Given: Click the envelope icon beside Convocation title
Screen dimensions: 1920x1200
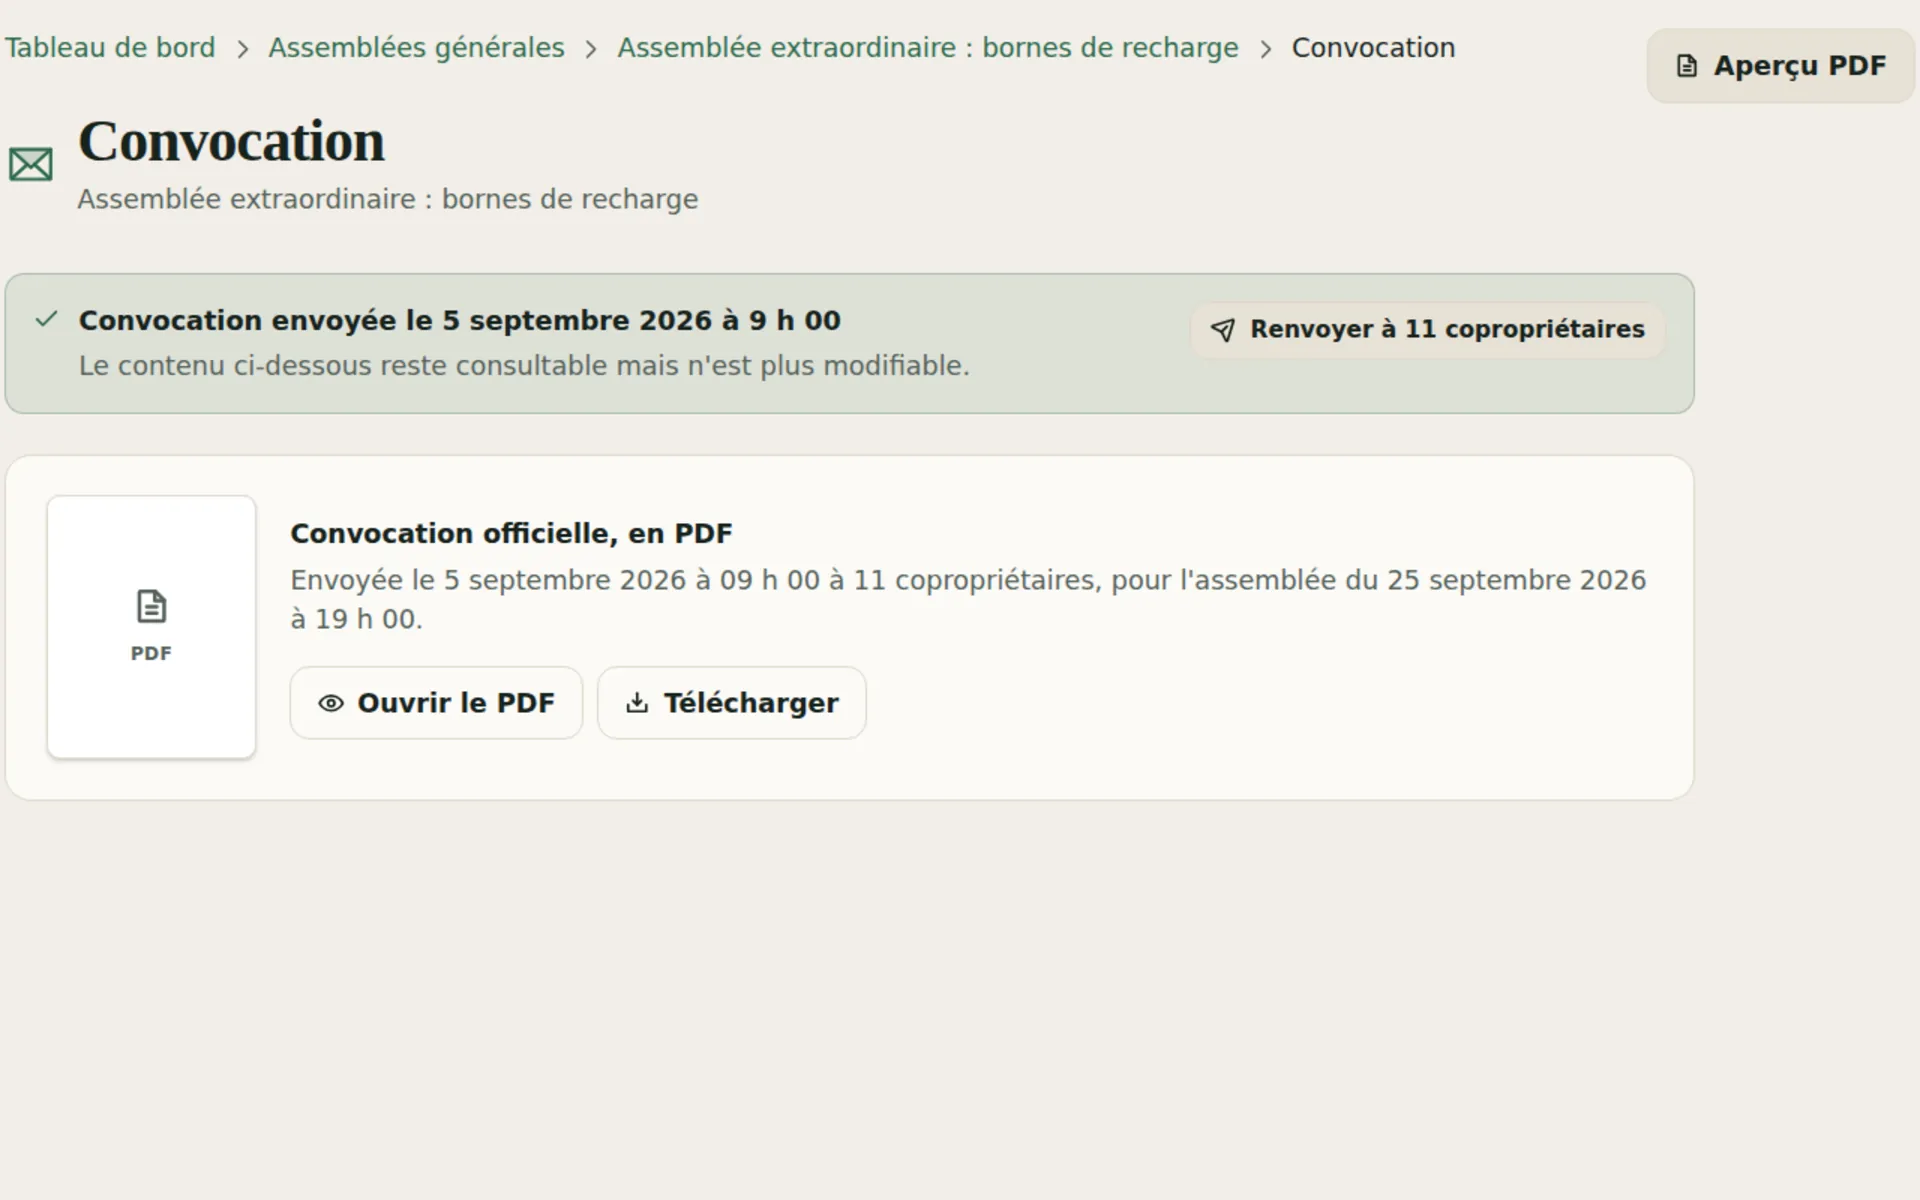Looking at the screenshot, I should coord(31,165).
